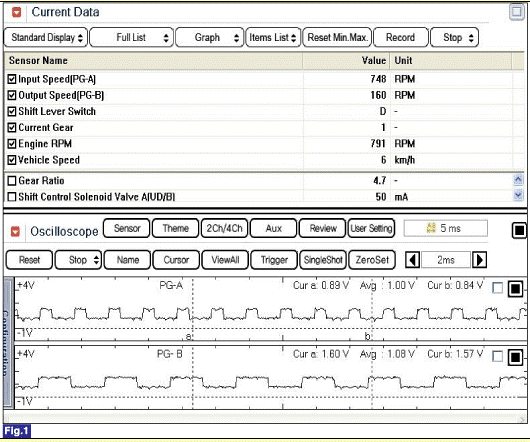Increase time base with right arrow
This screenshot has width=530, height=442.
coord(479,260)
